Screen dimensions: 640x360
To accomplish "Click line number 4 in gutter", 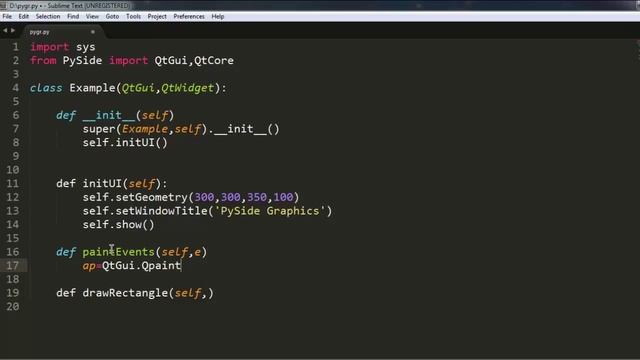I will pos(16,88).
